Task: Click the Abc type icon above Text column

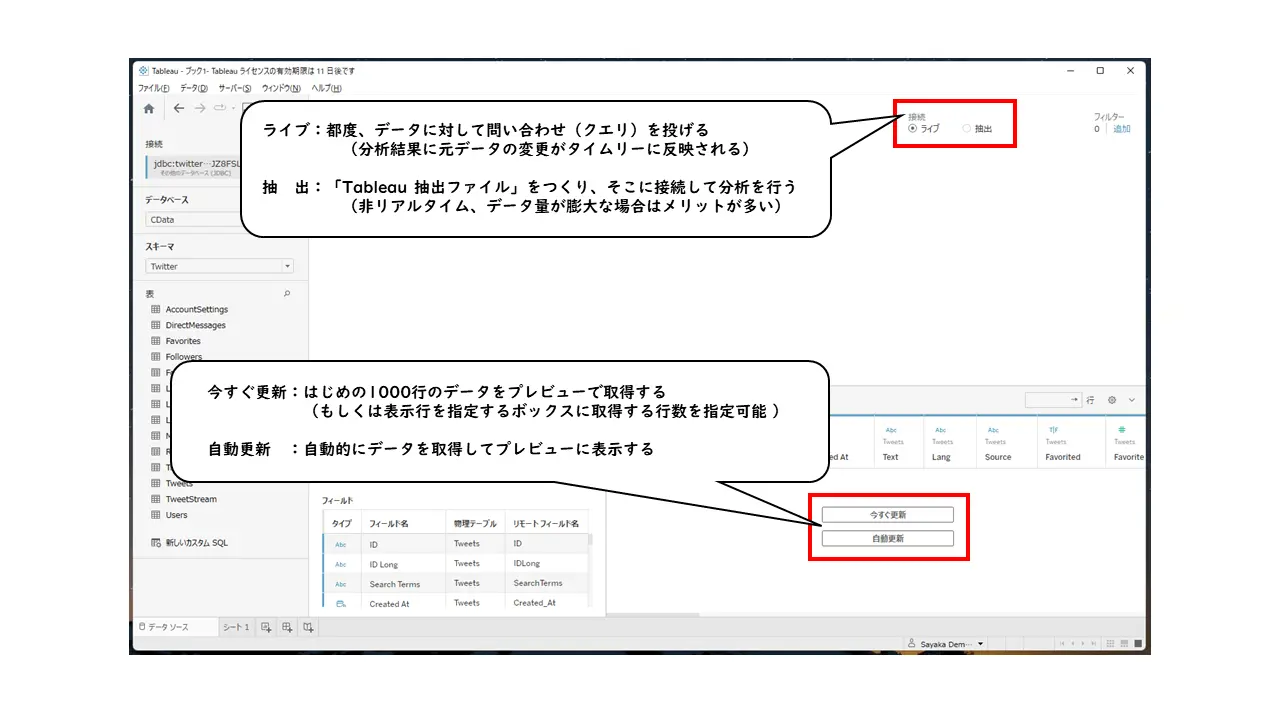Action: coord(891,430)
